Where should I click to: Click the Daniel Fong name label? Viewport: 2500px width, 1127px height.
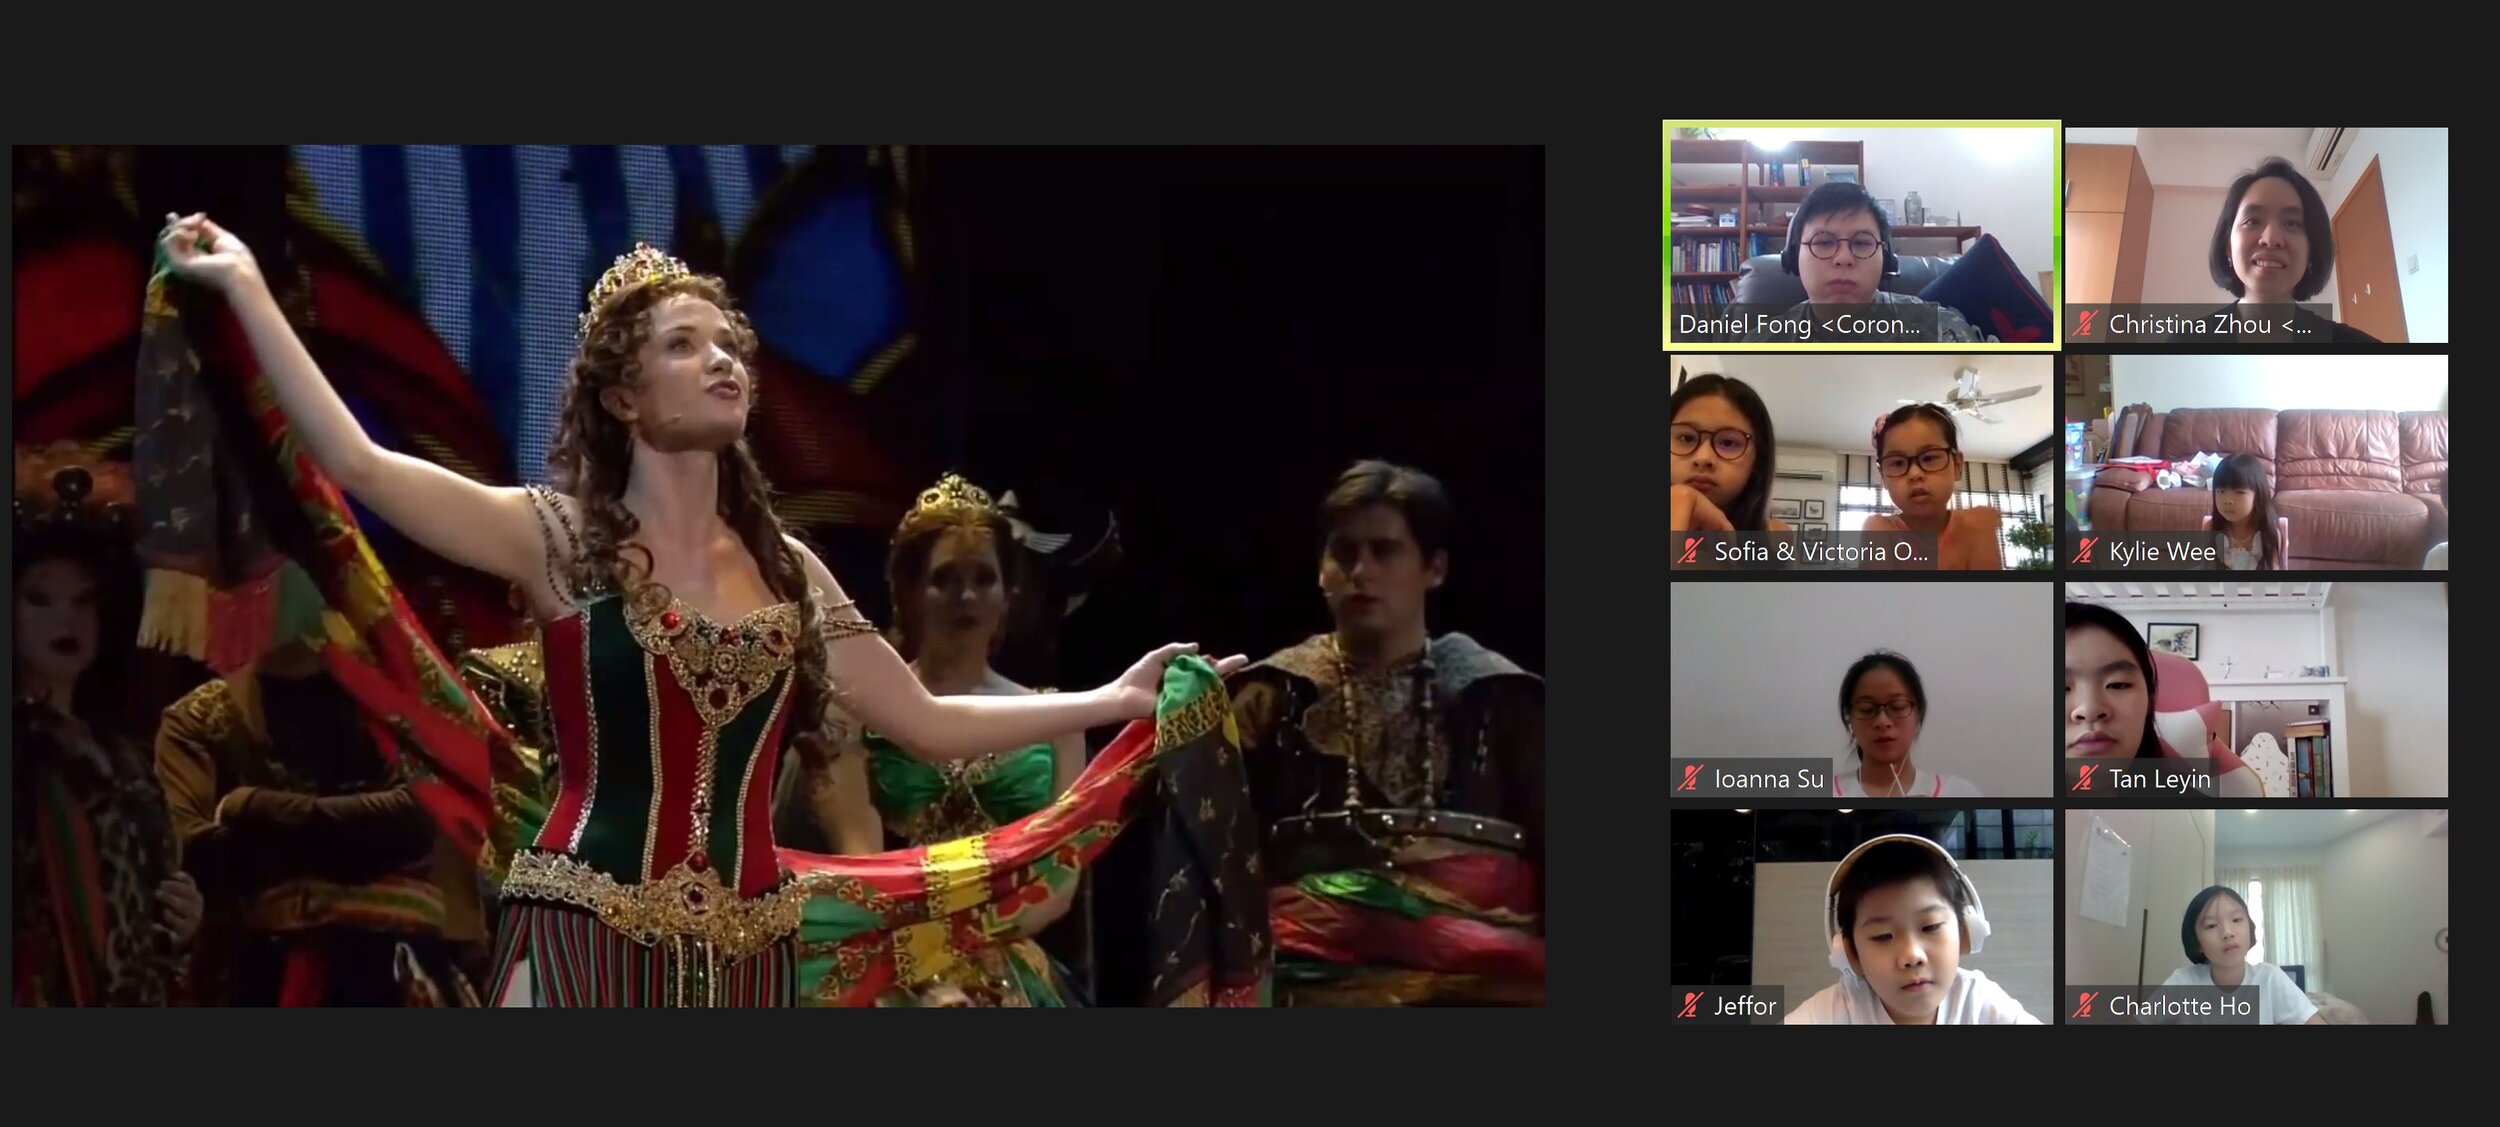[1798, 325]
